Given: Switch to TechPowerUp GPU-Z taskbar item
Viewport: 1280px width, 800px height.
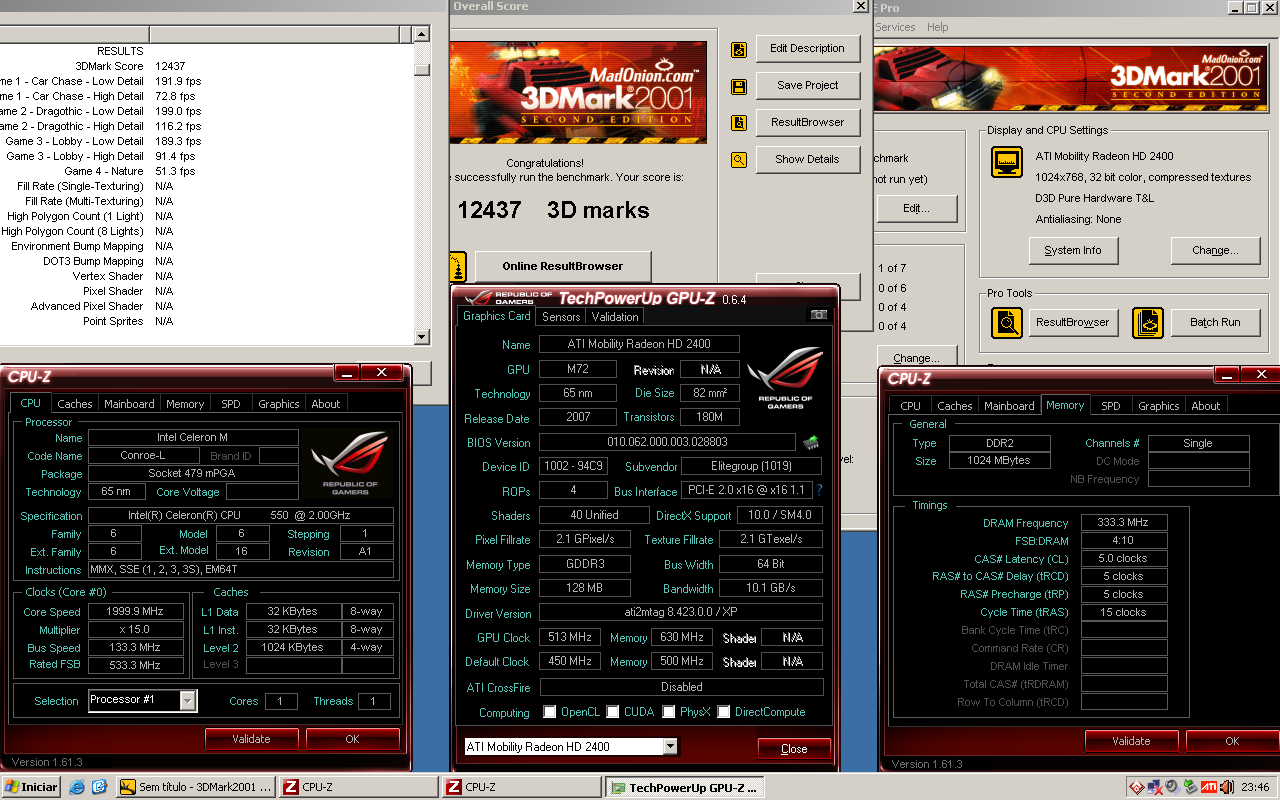Looking at the screenshot, I should 684,788.
